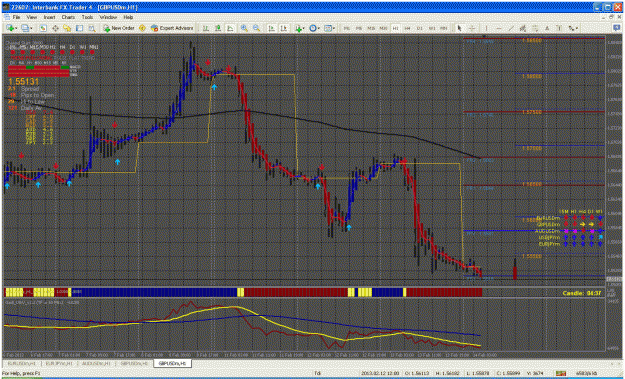This screenshot has width=625, height=379.
Task: Select the equidistant channel tool
Action: [523, 28]
